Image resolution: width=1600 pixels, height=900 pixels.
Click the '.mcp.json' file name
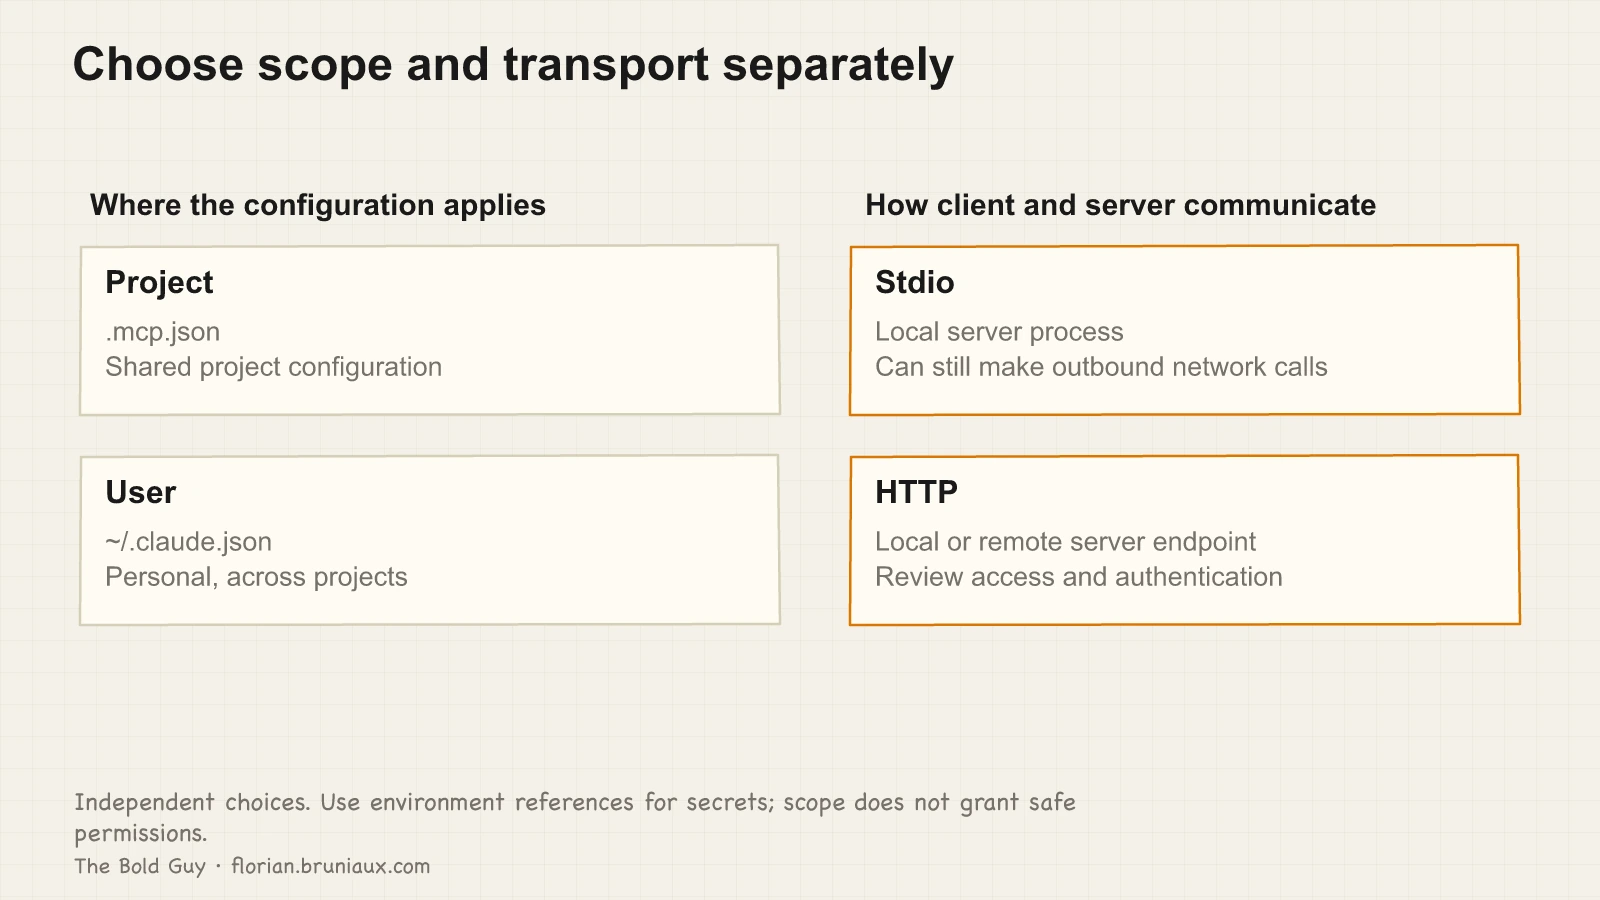162,332
